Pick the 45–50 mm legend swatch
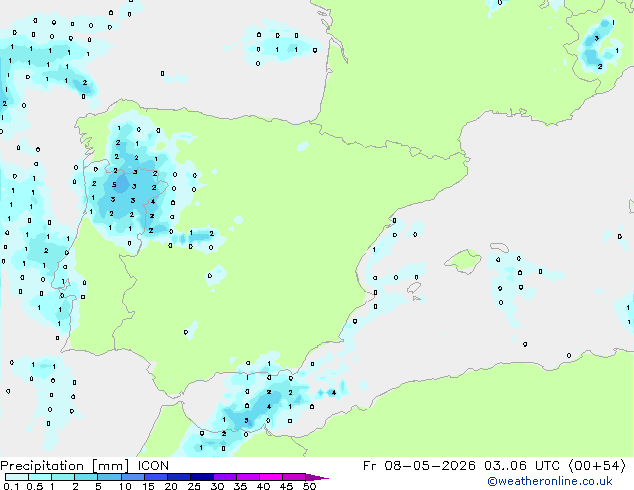This screenshot has width=634, height=490. [294, 477]
